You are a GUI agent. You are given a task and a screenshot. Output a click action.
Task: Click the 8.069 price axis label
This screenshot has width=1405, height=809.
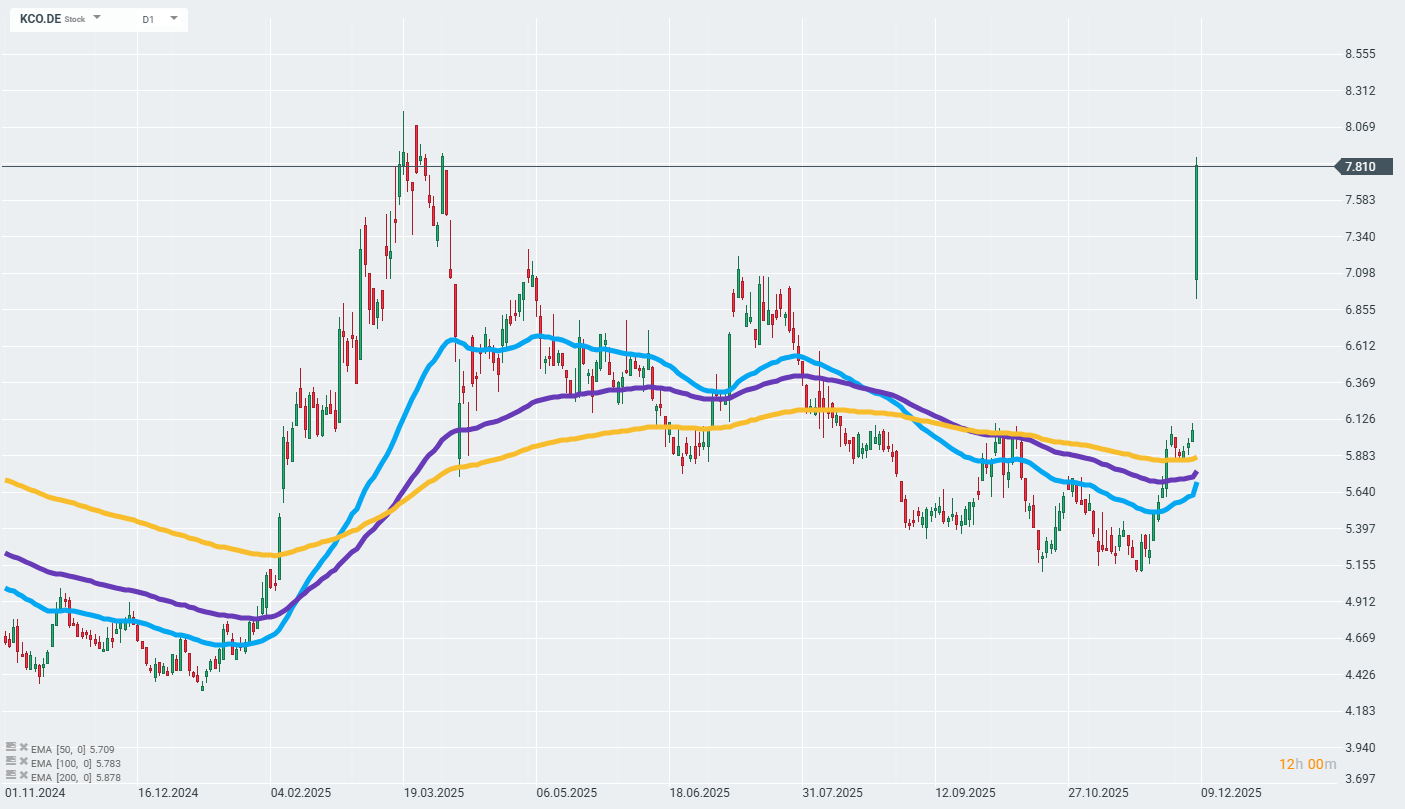tap(1361, 127)
